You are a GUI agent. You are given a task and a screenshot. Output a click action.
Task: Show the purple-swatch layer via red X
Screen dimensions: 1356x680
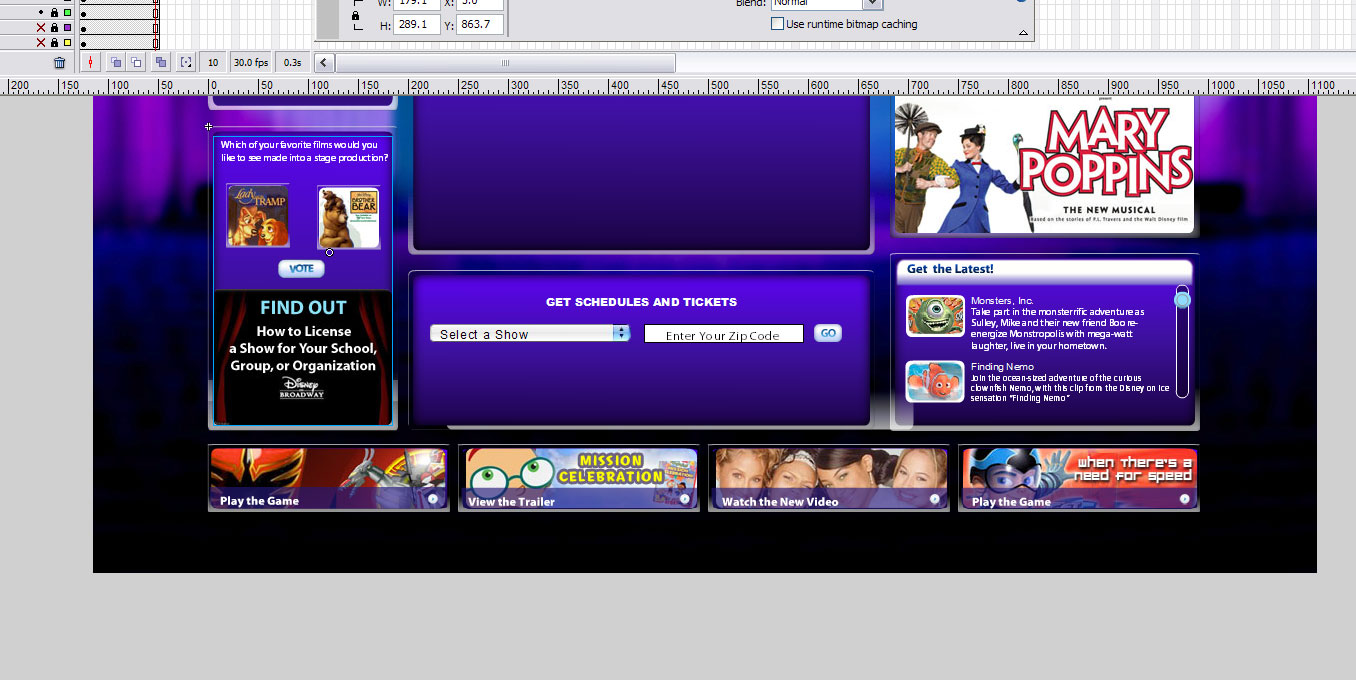41,28
